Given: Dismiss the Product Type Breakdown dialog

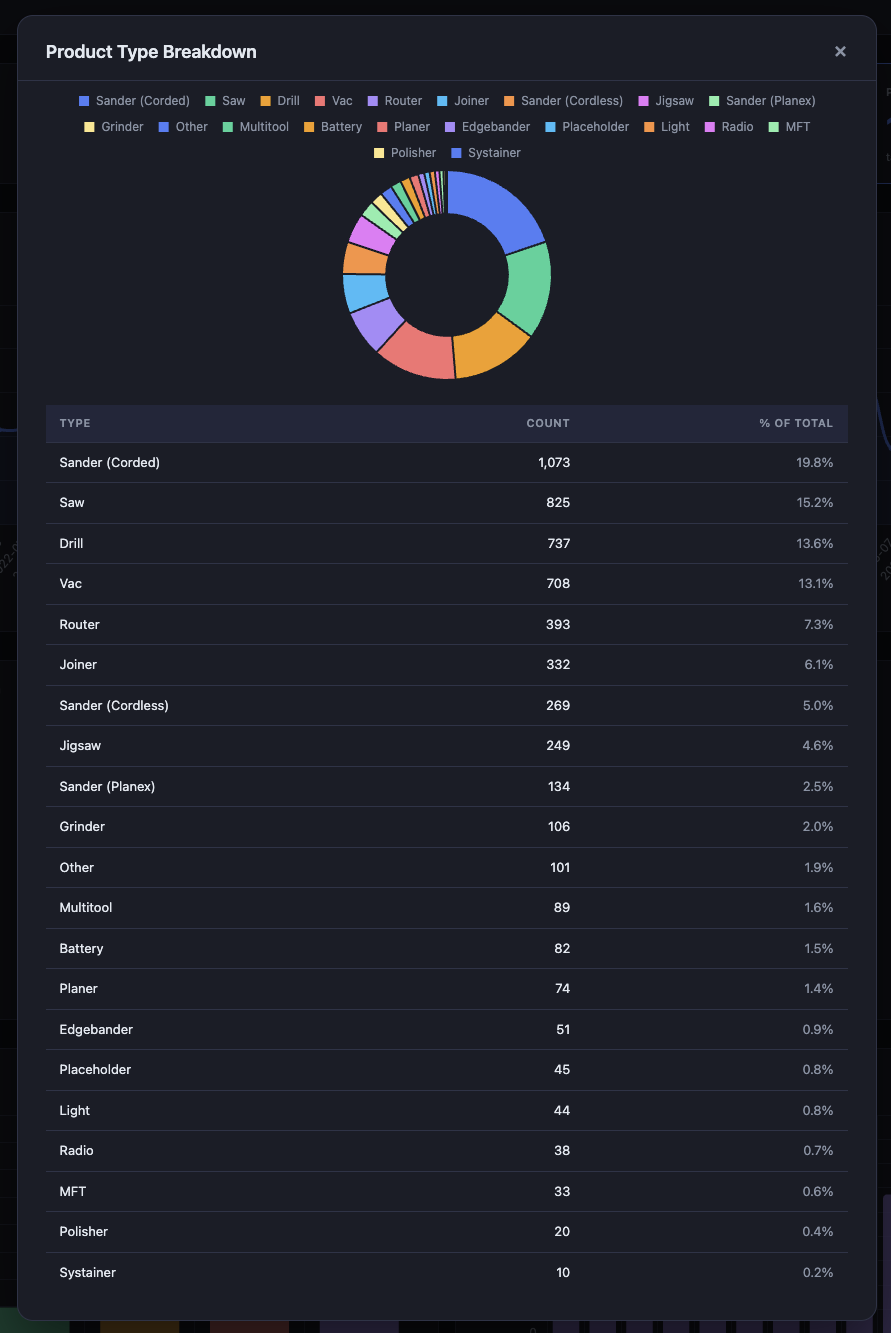Looking at the screenshot, I should tap(840, 51).
